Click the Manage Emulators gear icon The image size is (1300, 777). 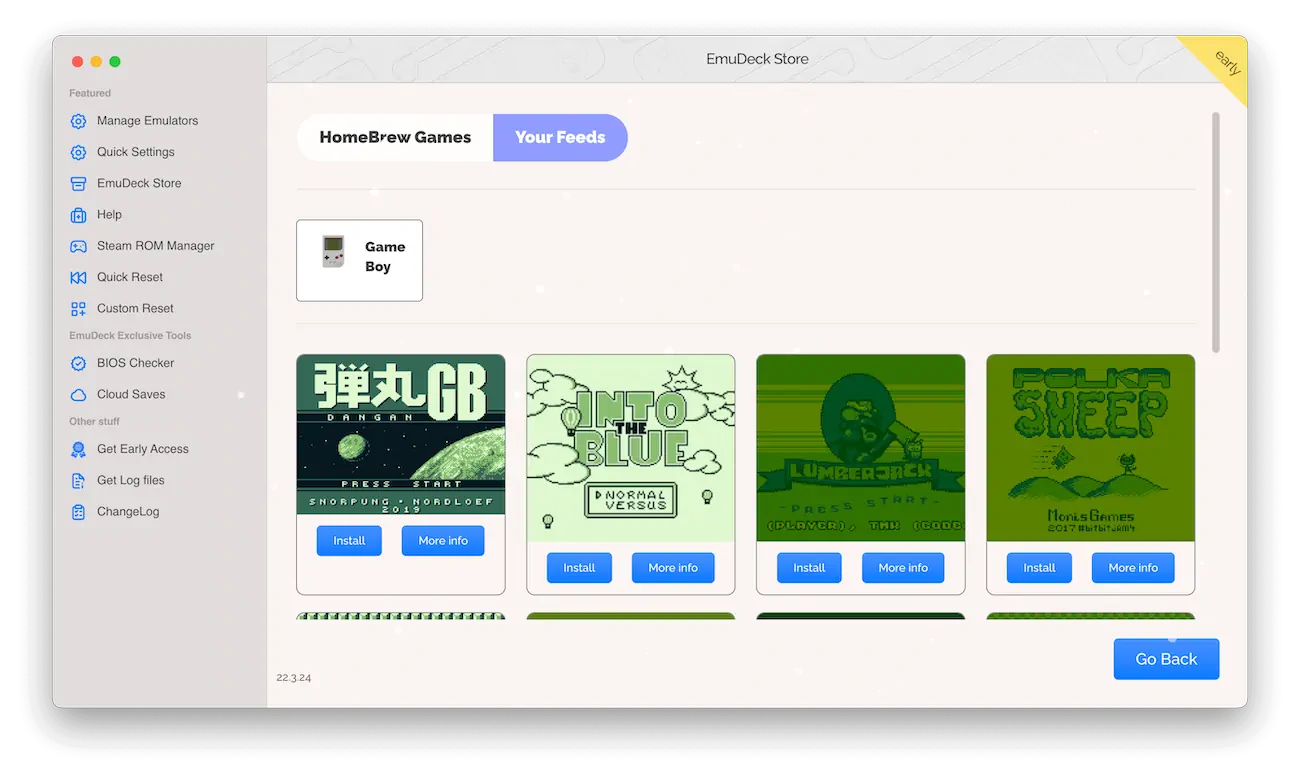click(x=78, y=121)
